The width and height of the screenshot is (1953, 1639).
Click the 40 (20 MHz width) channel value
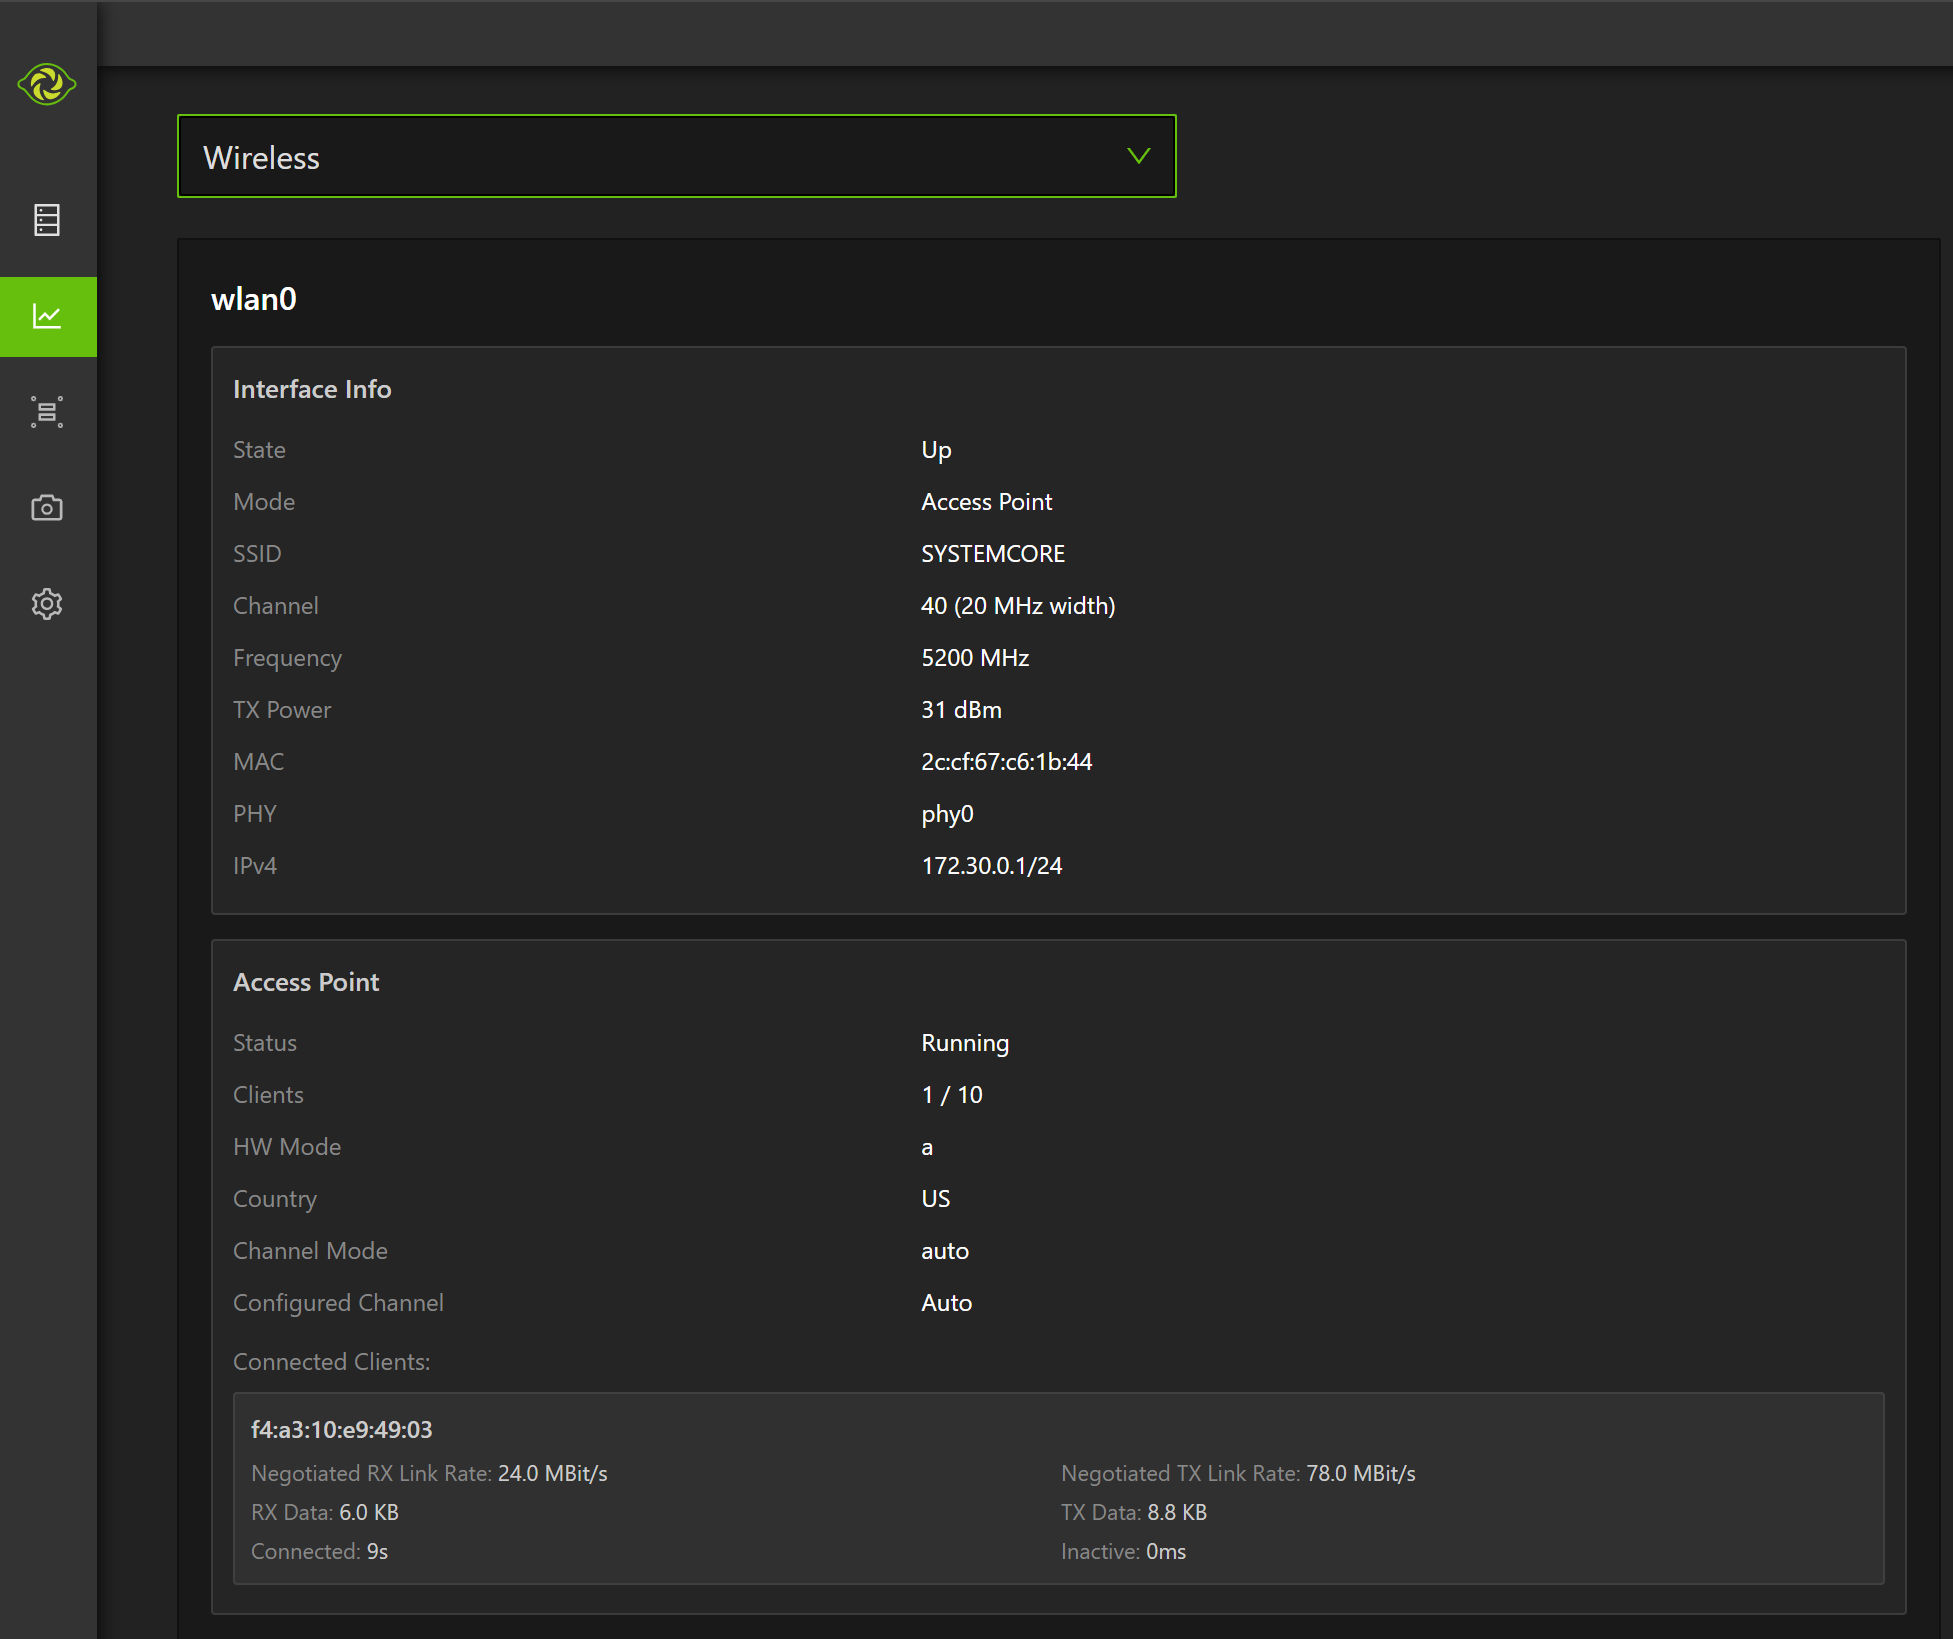(1017, 606)
